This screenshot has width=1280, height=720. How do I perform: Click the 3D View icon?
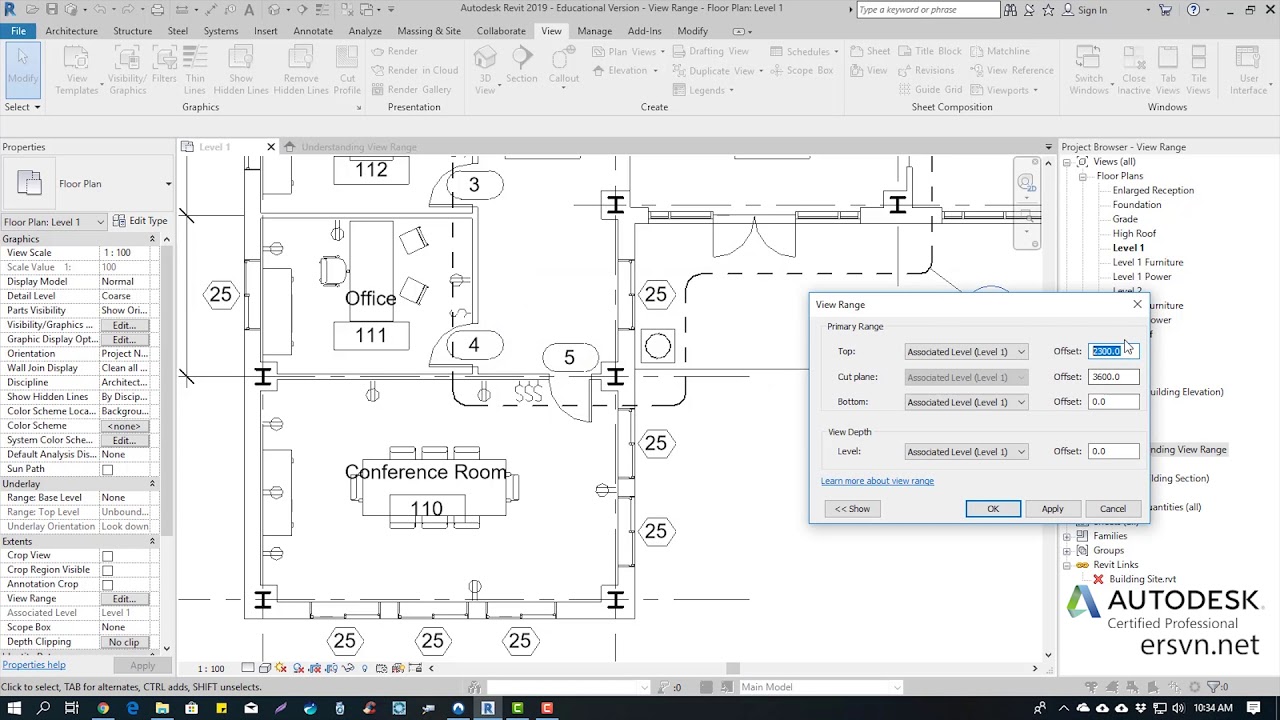tap(486, 71)
